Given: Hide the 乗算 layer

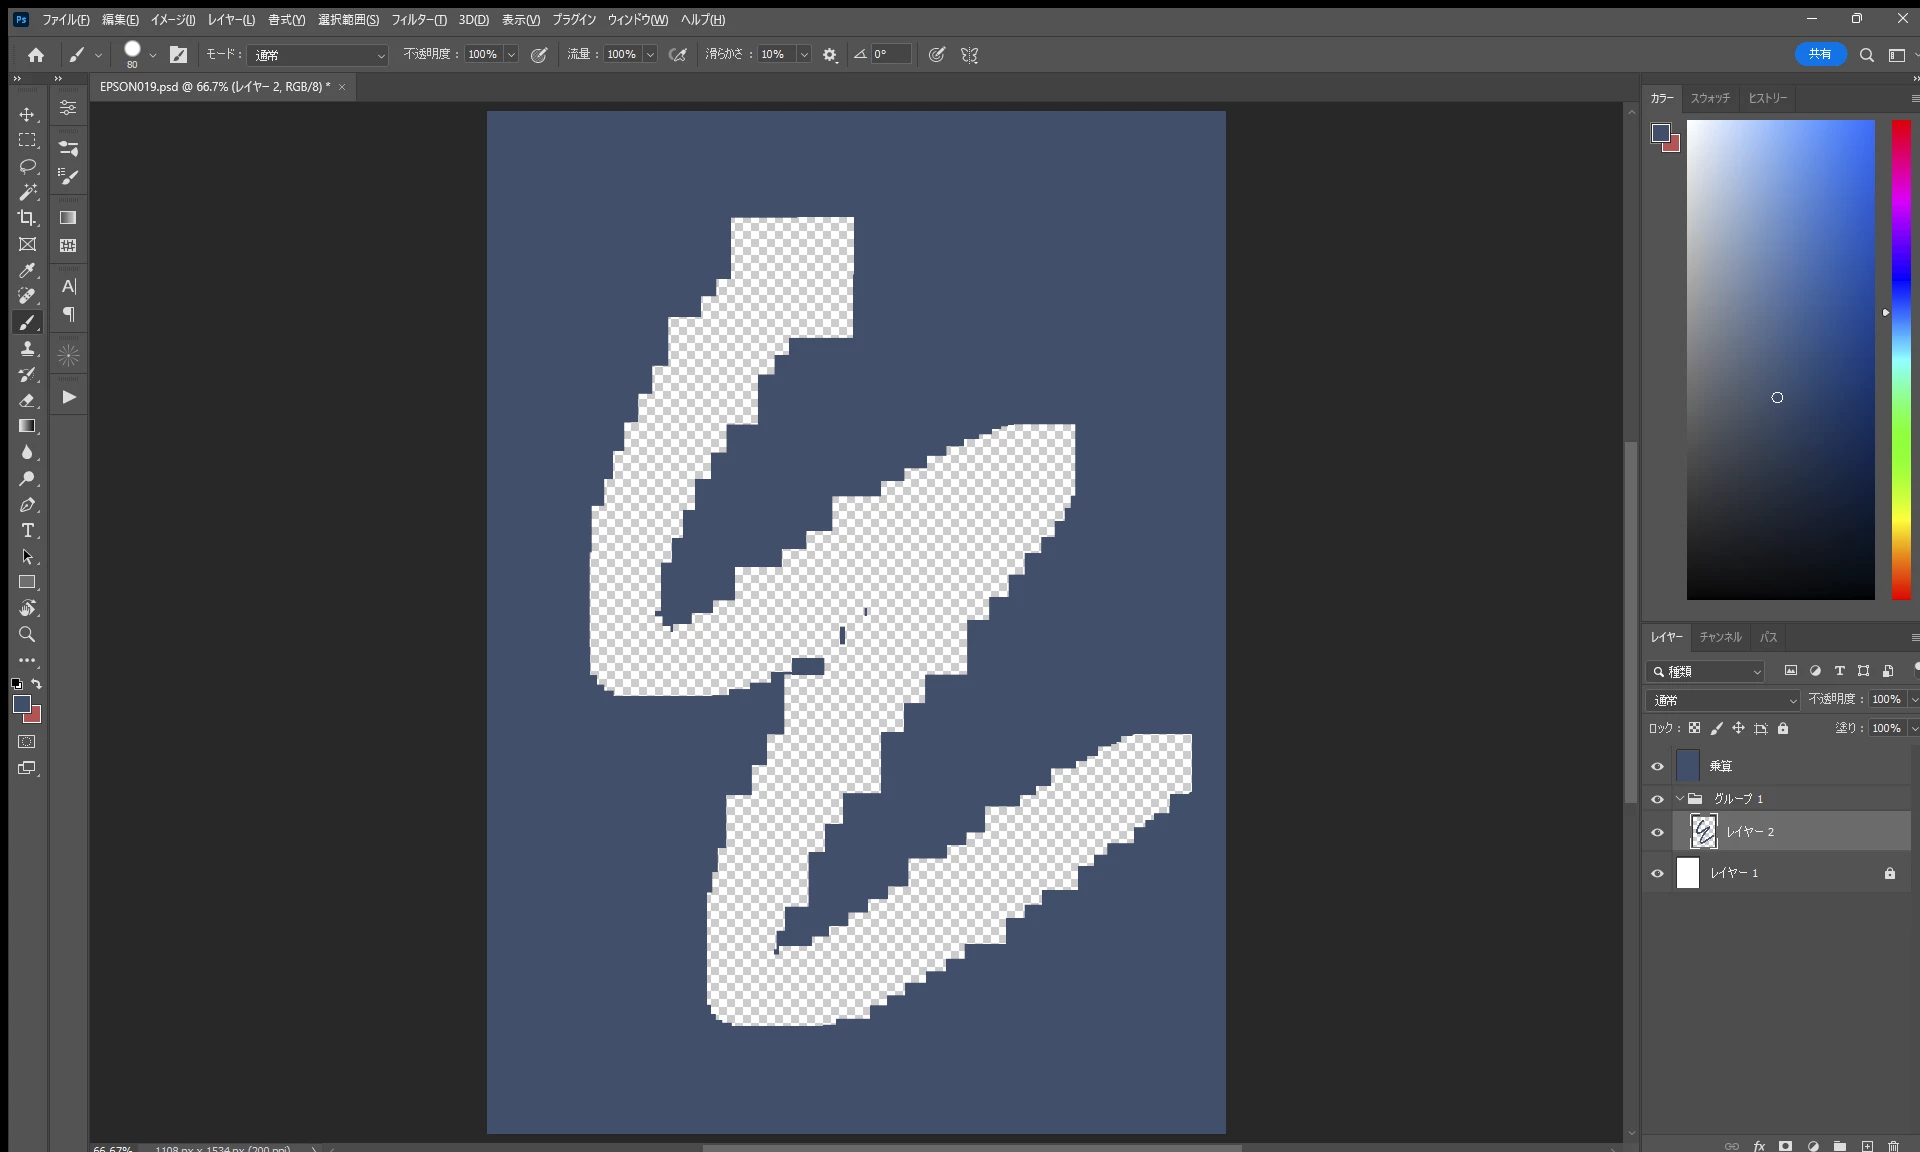Looking at the screenshot, I should point(1657,766).
